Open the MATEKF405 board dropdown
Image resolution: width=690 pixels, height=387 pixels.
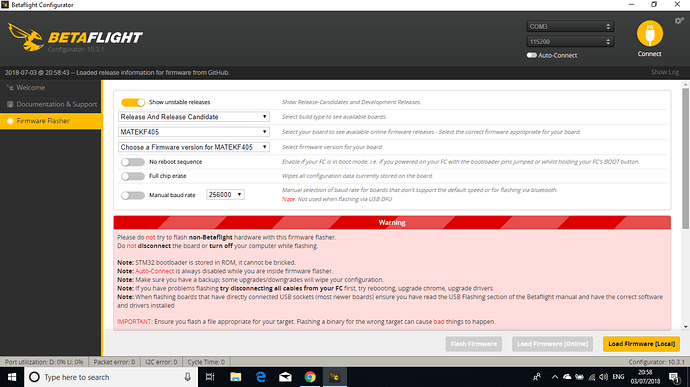pyautogui.click(x=194, y=132)
